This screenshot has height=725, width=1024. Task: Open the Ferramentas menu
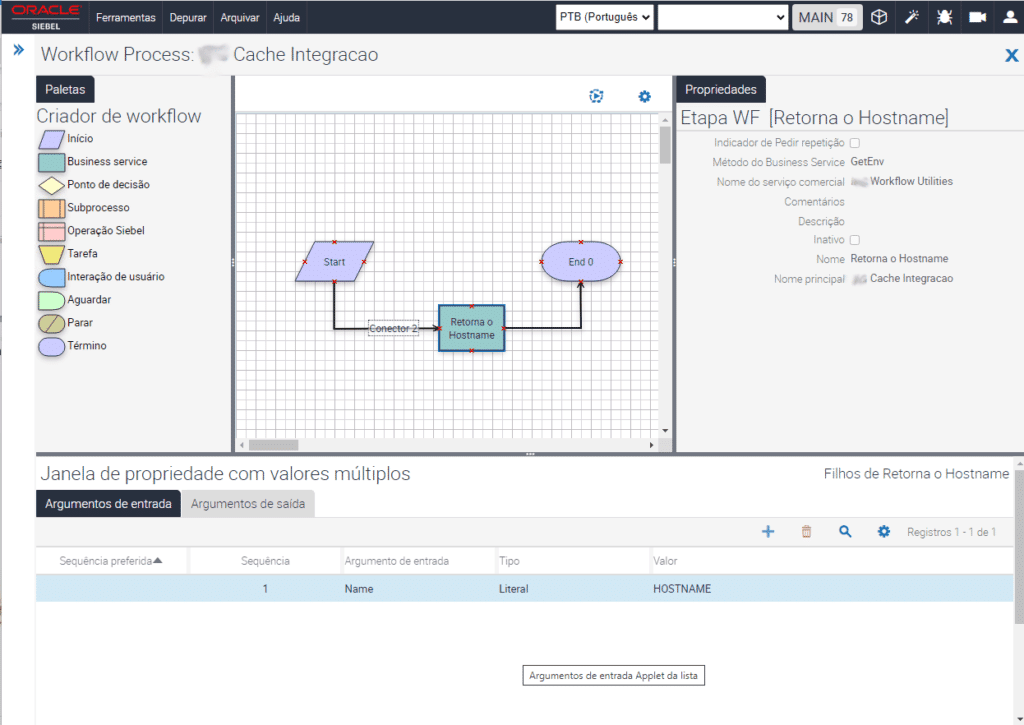(125, 18)
